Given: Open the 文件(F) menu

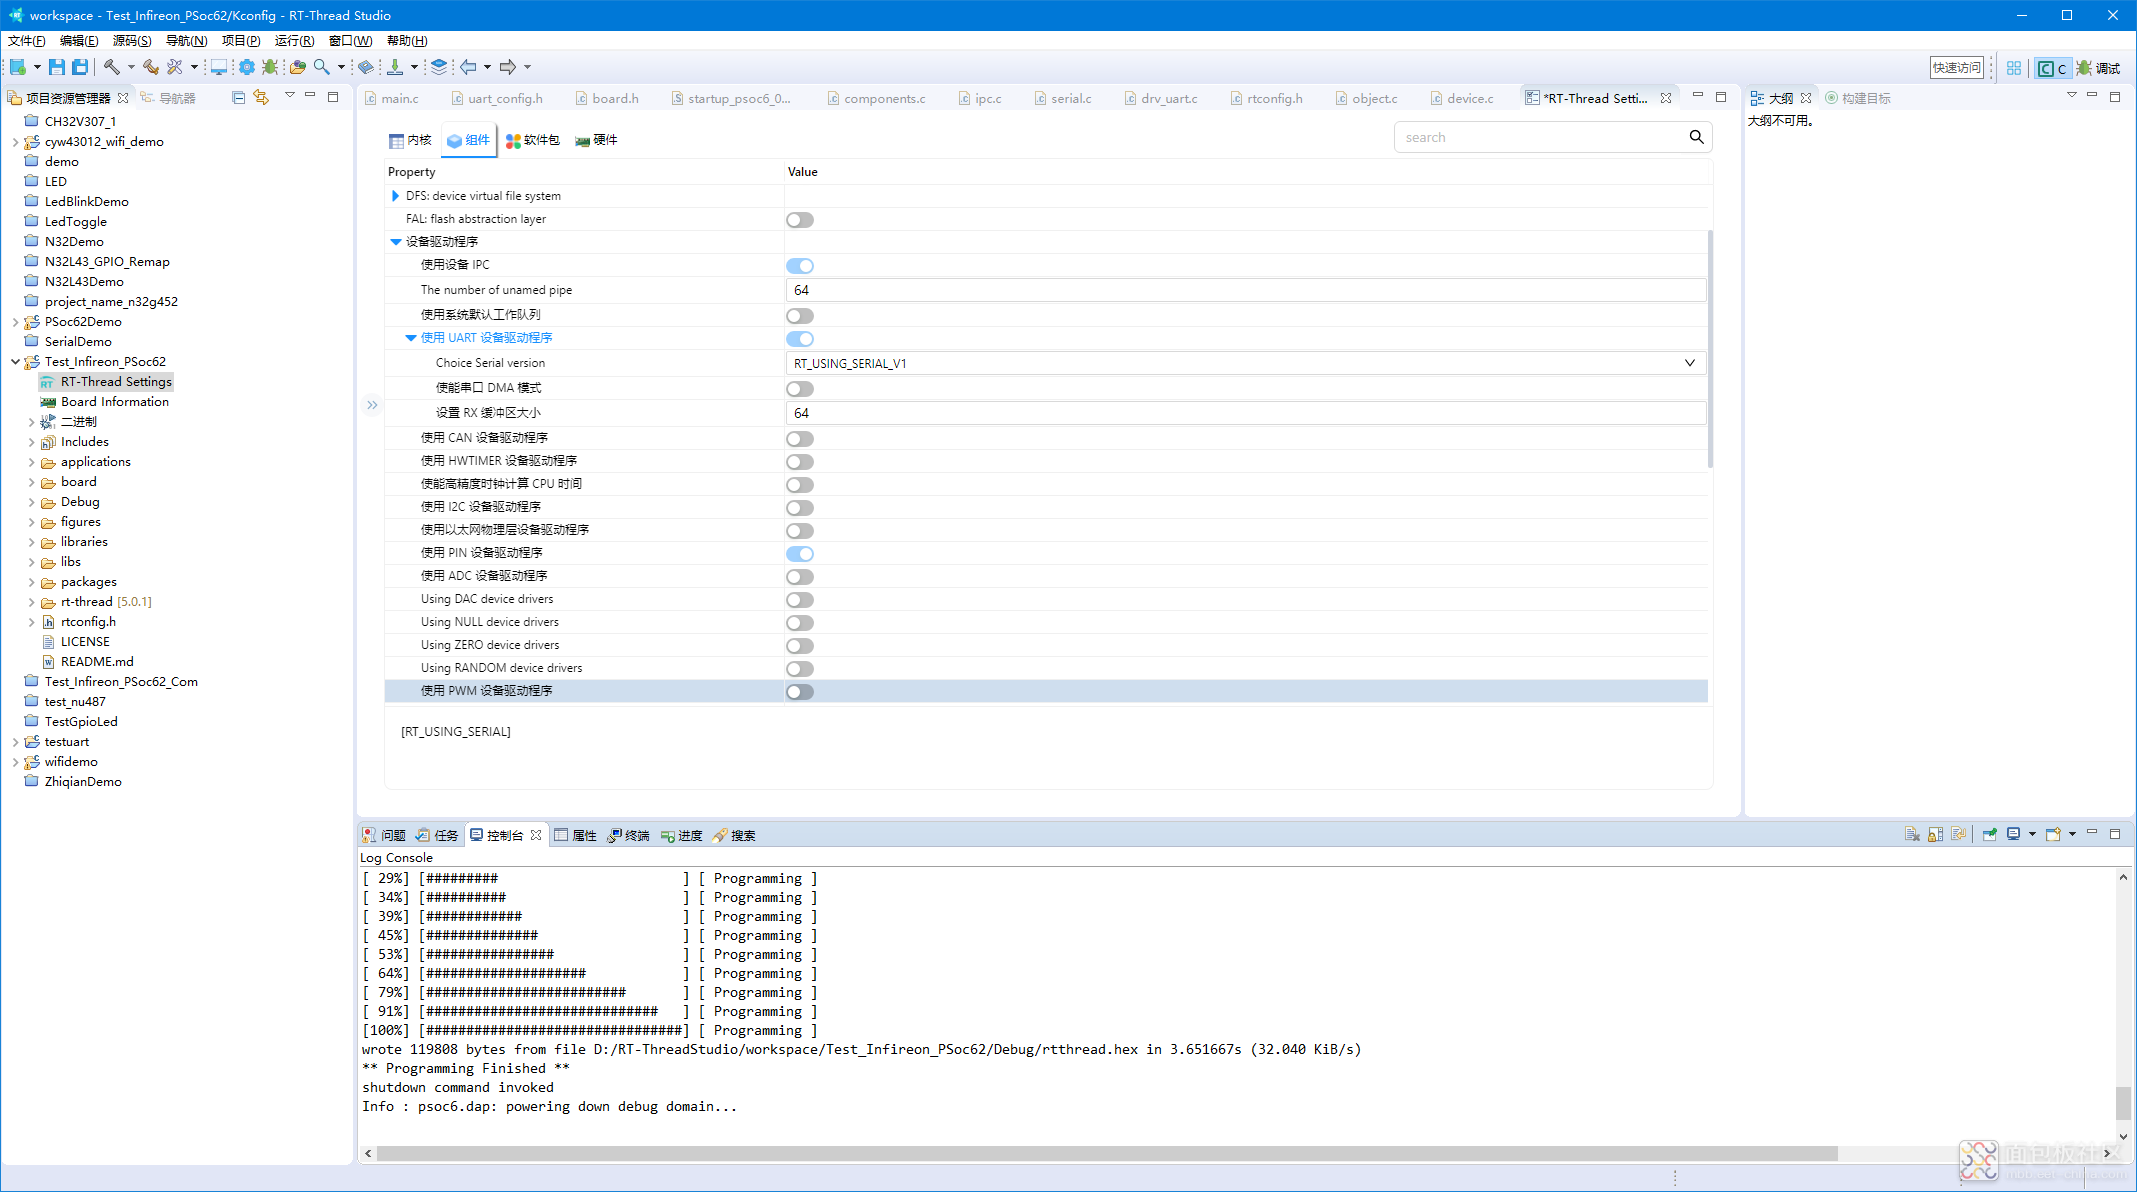Looking at the screenshot, I should pos(27,41).
